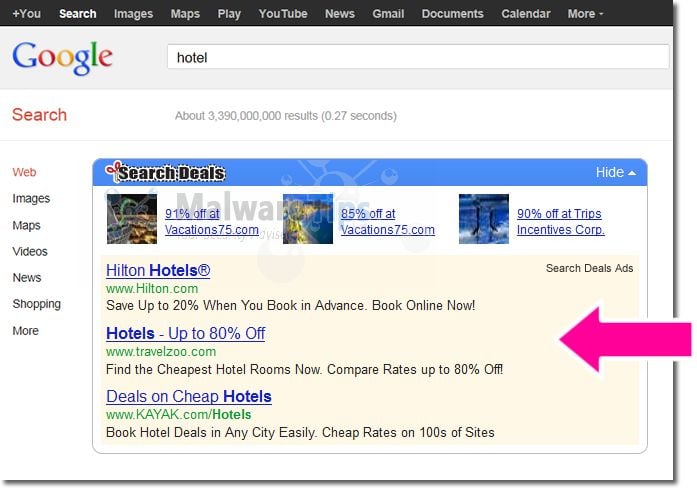Click 'Find the Cheapest Hotel Rooms' description

(x=304, y=369)
